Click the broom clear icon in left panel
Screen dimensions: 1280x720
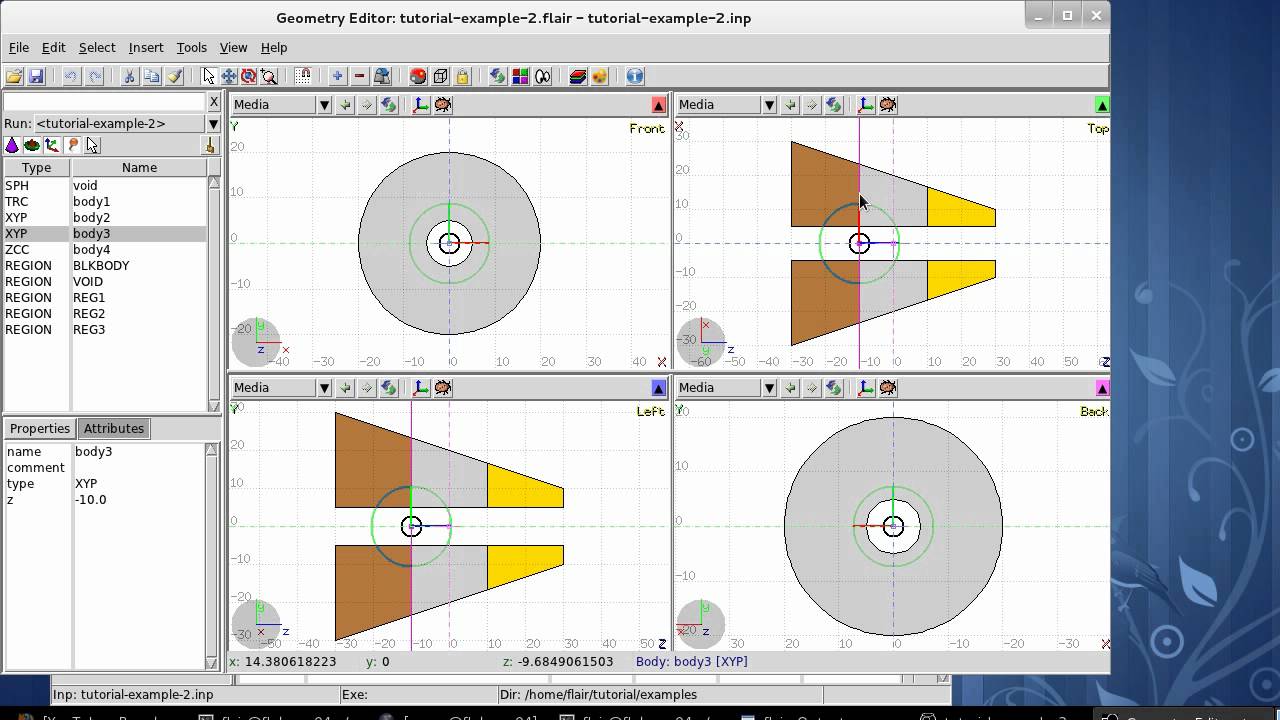[x=210, y=146]
